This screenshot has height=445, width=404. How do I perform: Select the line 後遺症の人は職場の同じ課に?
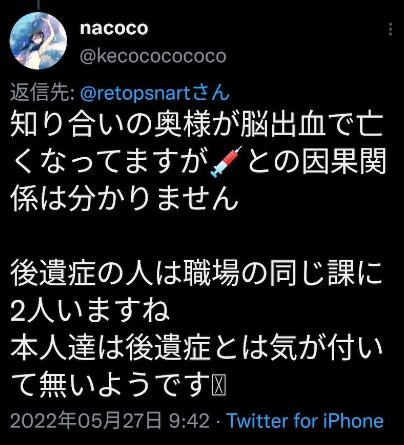pos(196,274)
